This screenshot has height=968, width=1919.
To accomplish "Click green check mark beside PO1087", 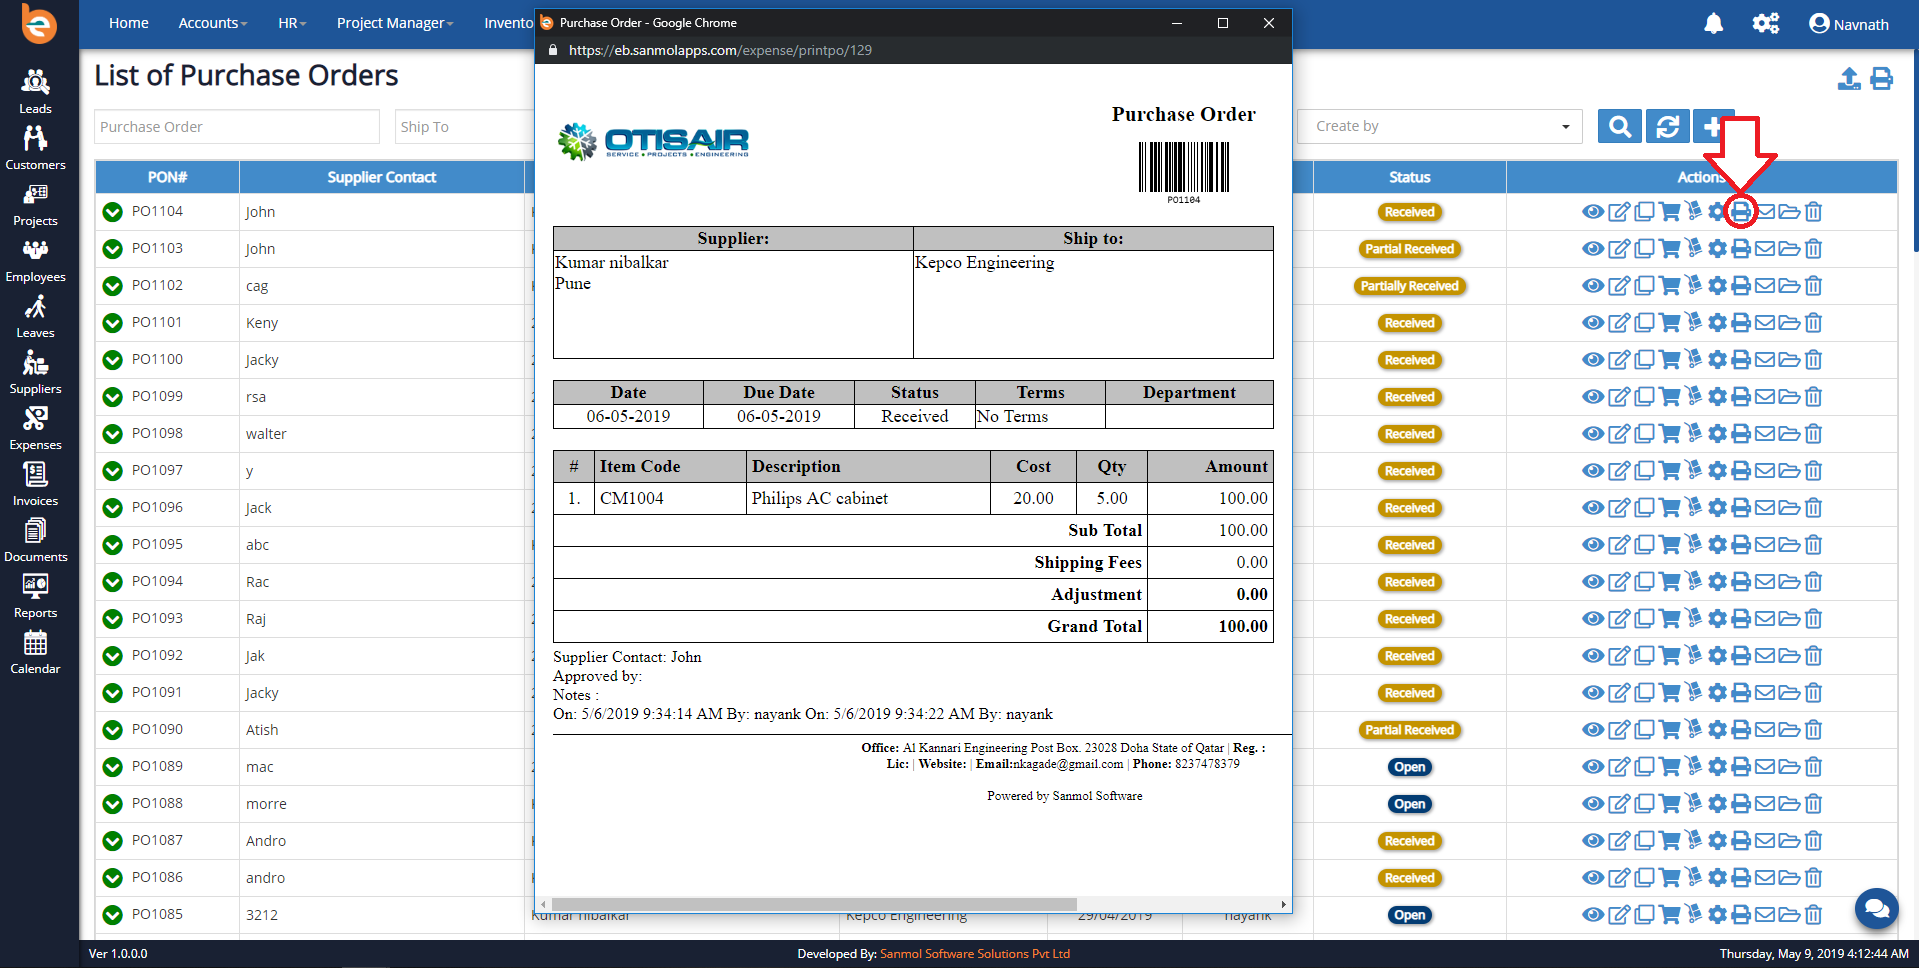I will click(113, 841).
